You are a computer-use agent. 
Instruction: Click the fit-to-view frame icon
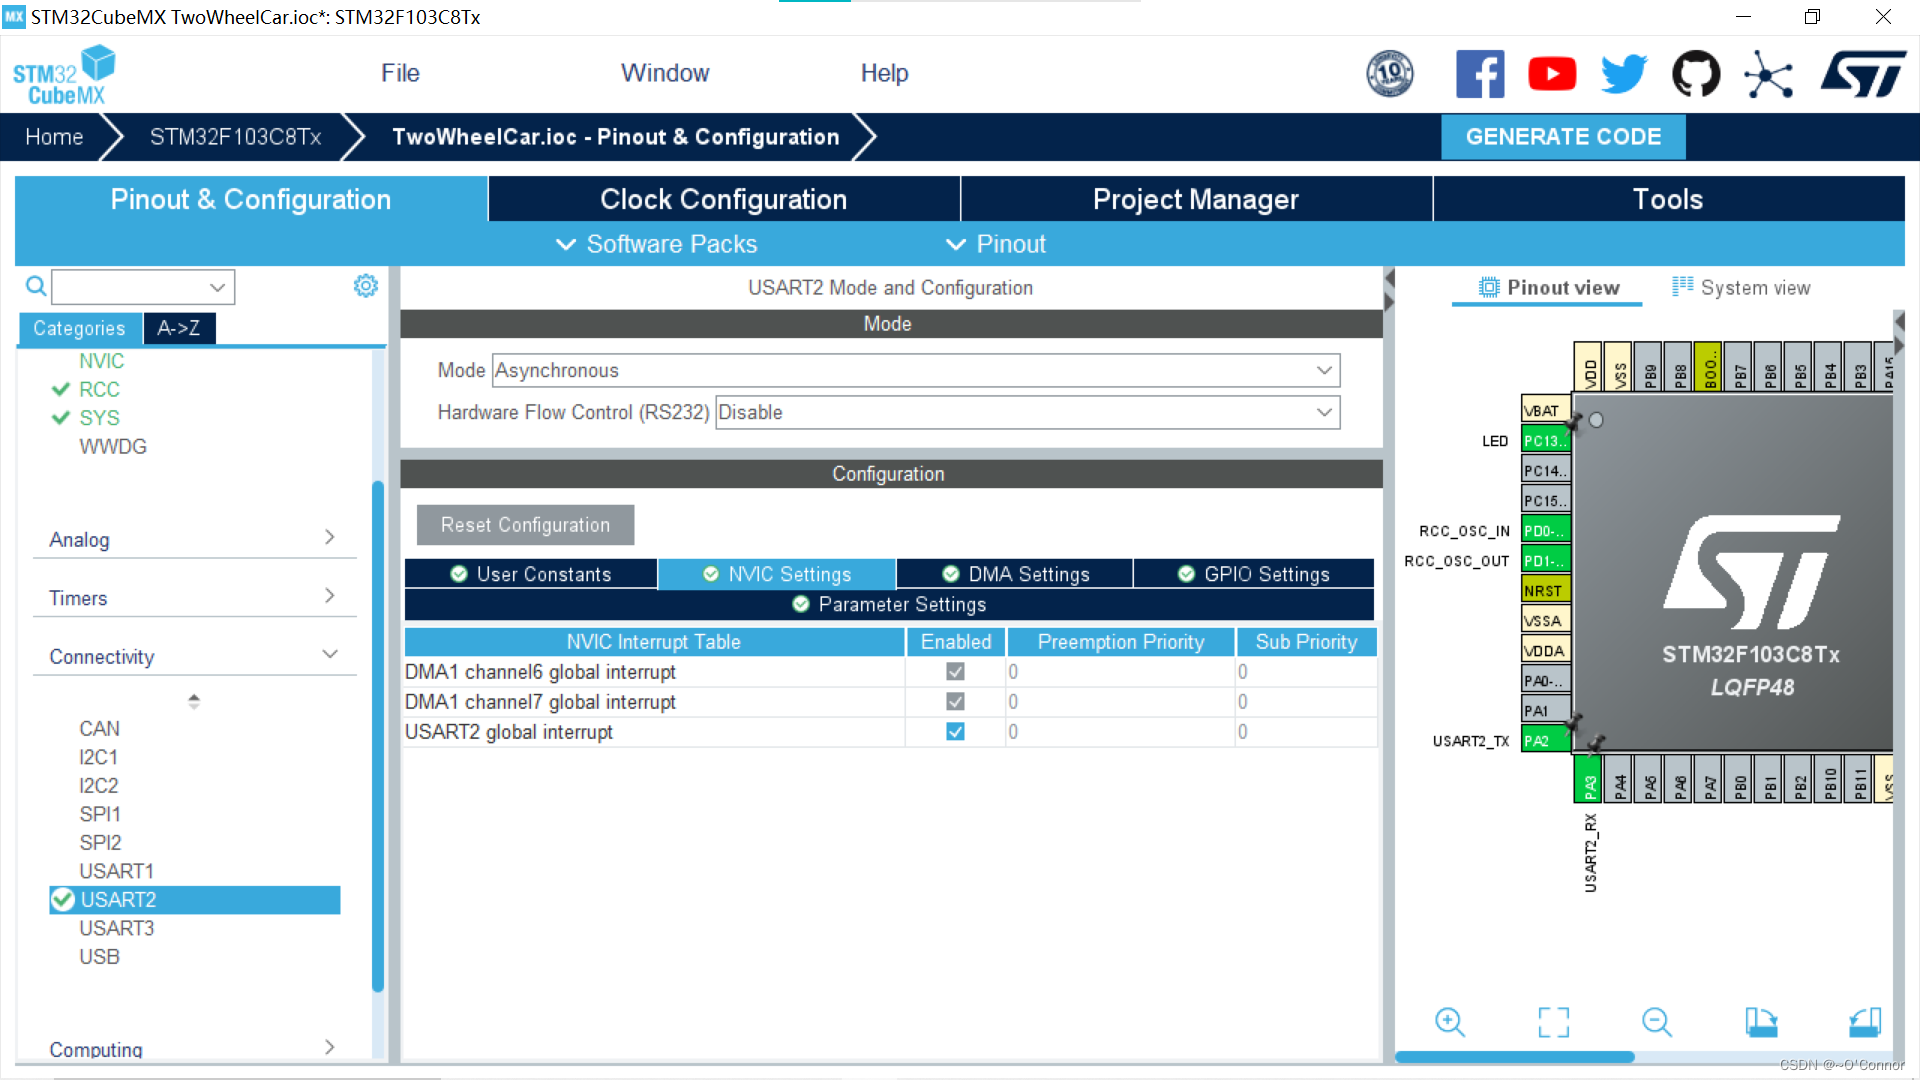point(1553,1022)
